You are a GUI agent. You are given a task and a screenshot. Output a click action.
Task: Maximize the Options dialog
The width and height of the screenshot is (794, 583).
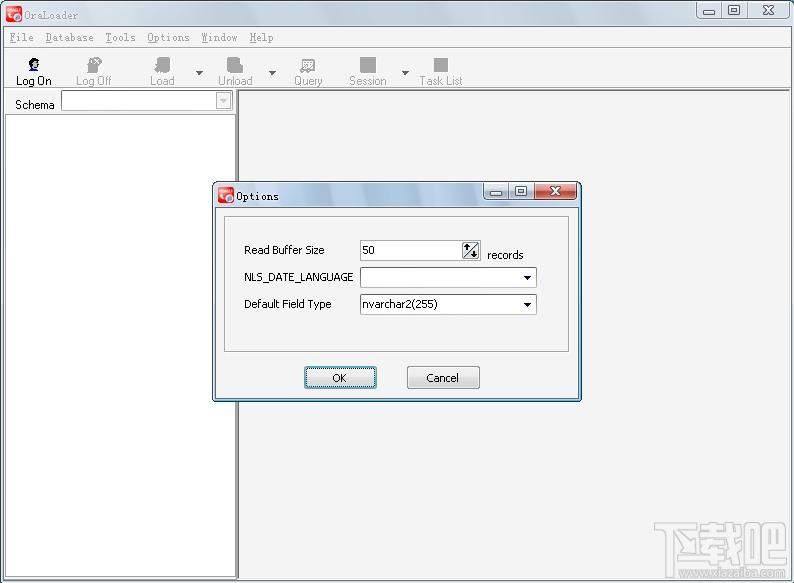point(521,191)
